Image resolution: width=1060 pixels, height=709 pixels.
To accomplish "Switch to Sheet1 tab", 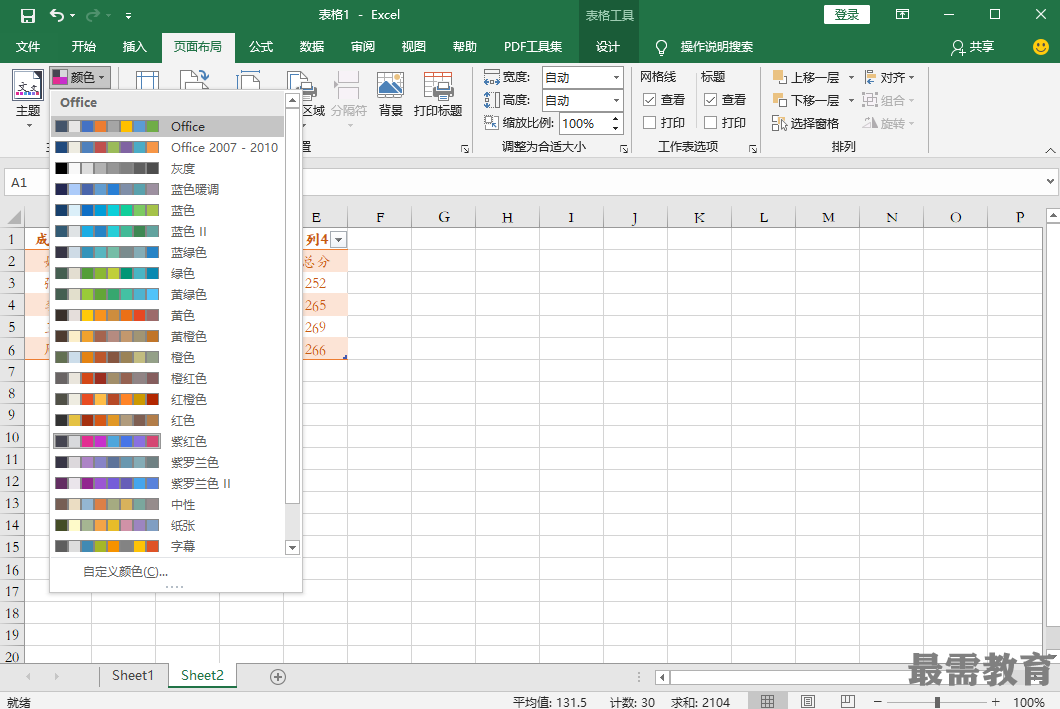I will point(132,675).
